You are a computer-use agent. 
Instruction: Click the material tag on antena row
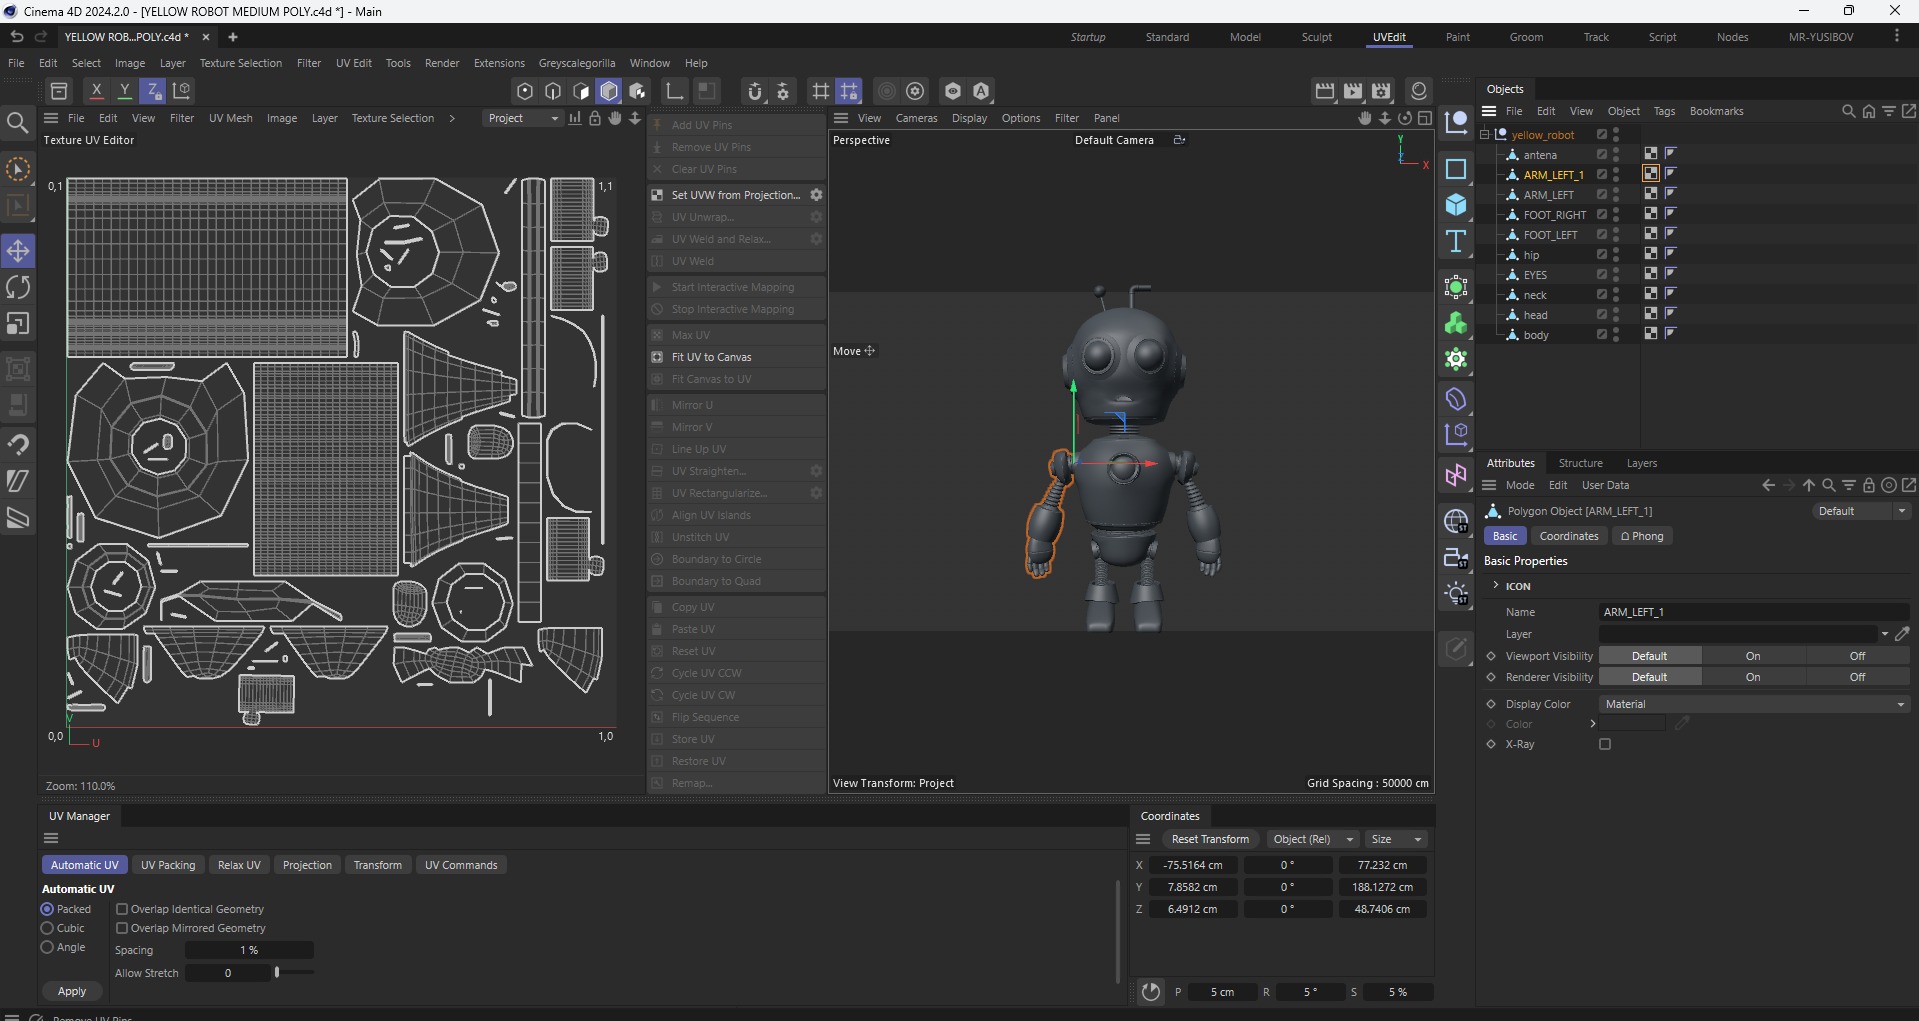(x=1651, y=154)
